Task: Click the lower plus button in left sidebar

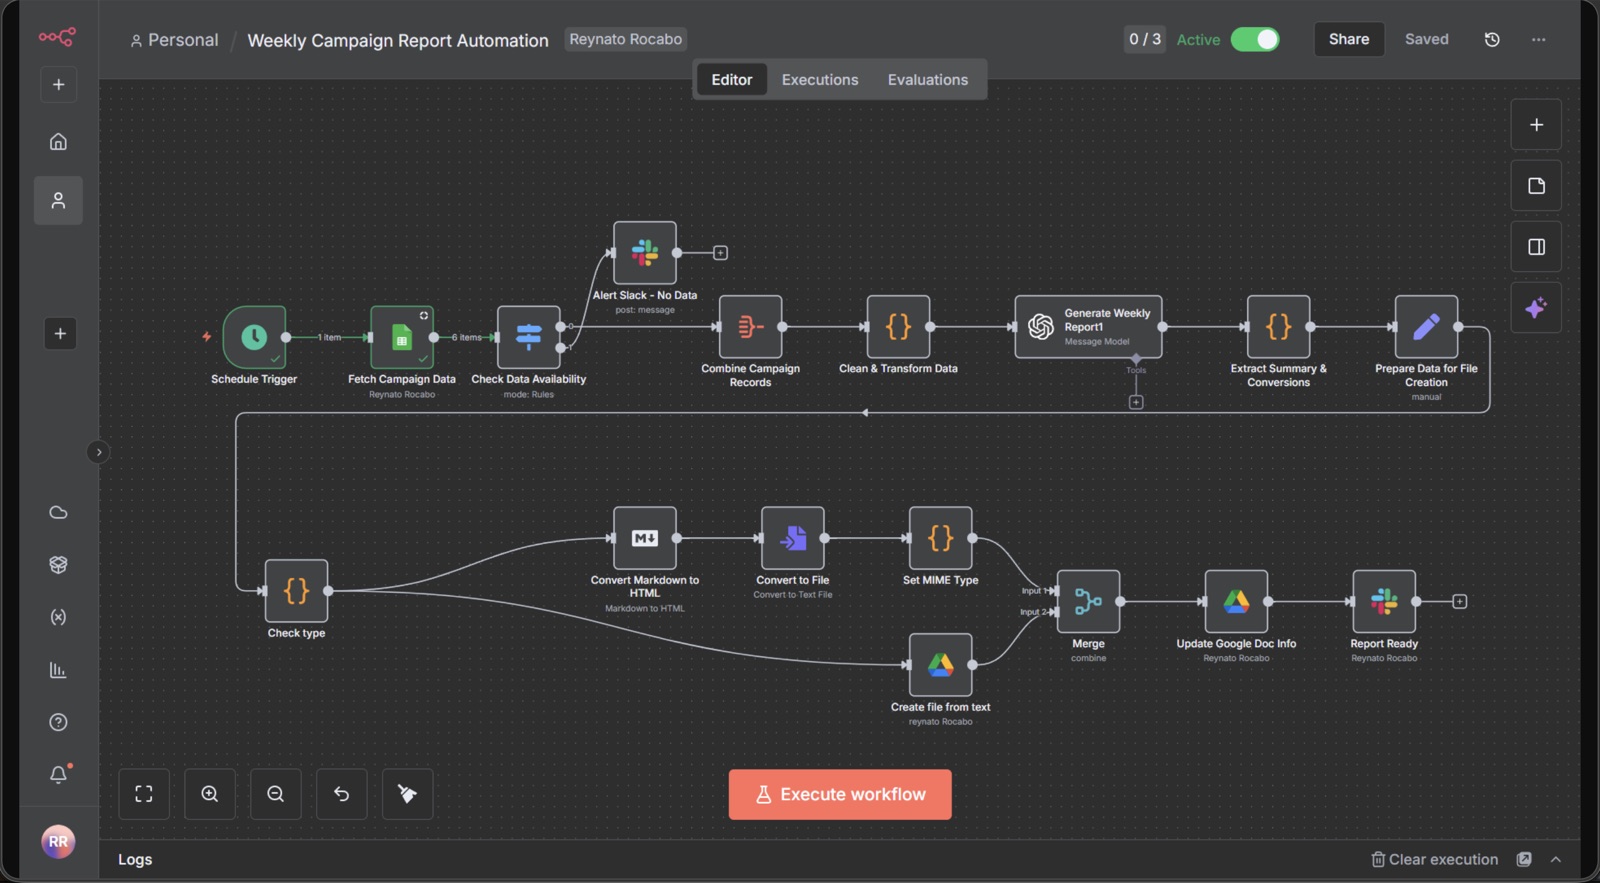Action: [60, 333]
